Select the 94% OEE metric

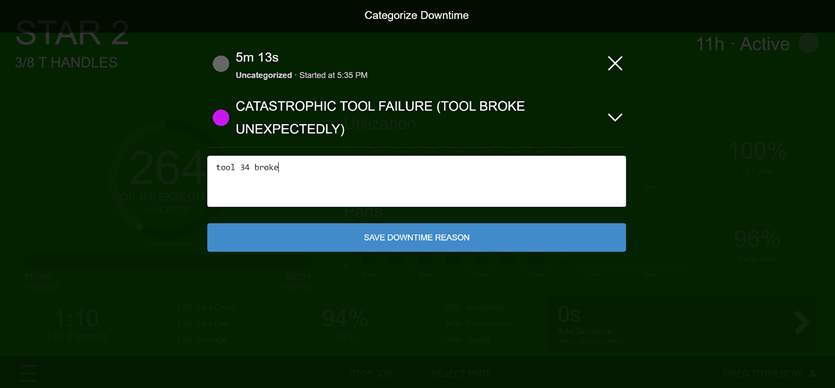pyautogui.click(x=345, y=324)
